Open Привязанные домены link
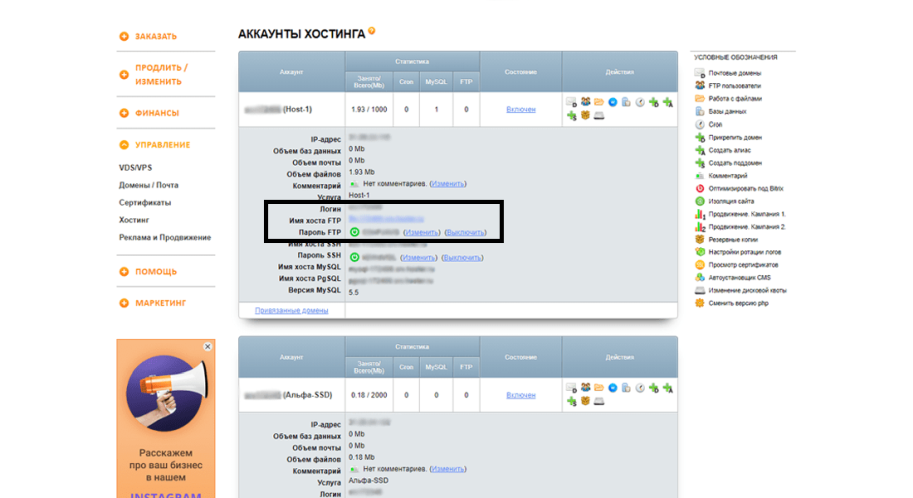 pyautogui.click(x=291, y=310)
